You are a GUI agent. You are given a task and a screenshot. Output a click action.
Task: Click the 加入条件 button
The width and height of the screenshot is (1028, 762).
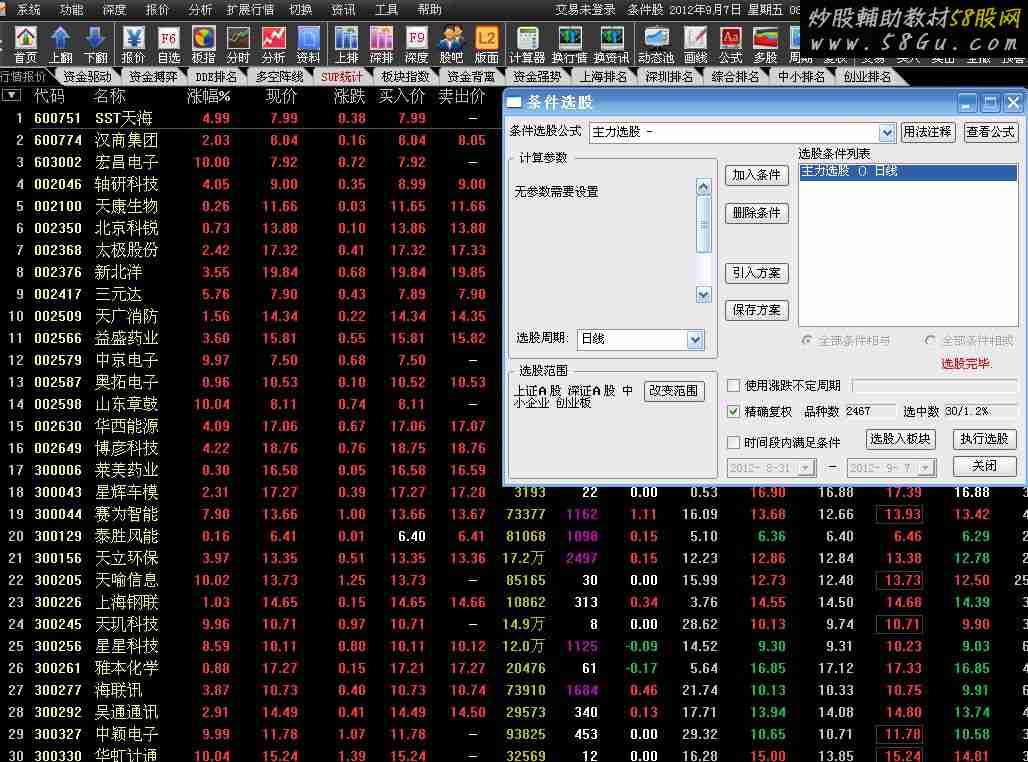click(x=756, y=175)
